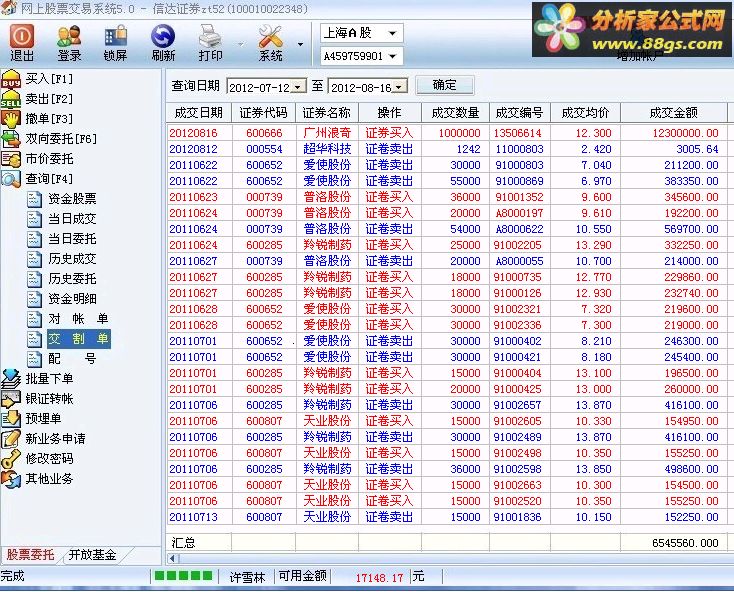Select the 超华科技 security name cell
Viewport: 734px width, 592px height.
(x=327, y=149)
